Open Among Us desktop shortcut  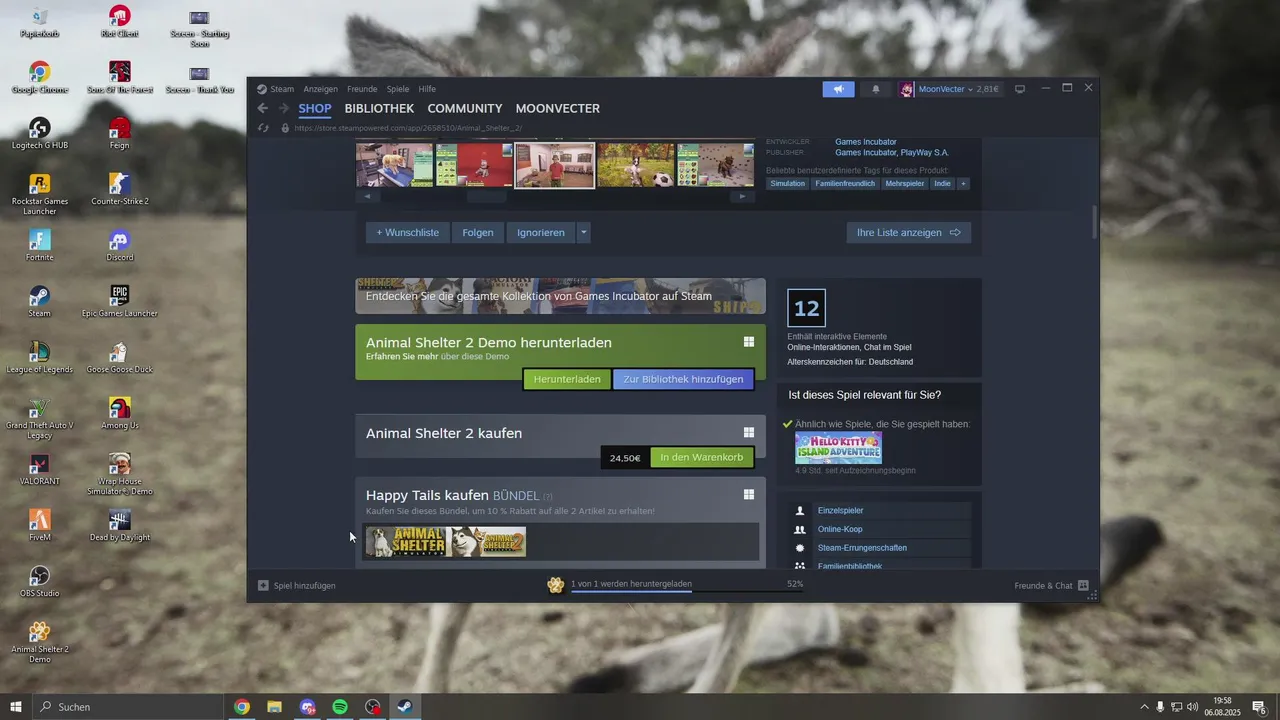coord(119,414)
